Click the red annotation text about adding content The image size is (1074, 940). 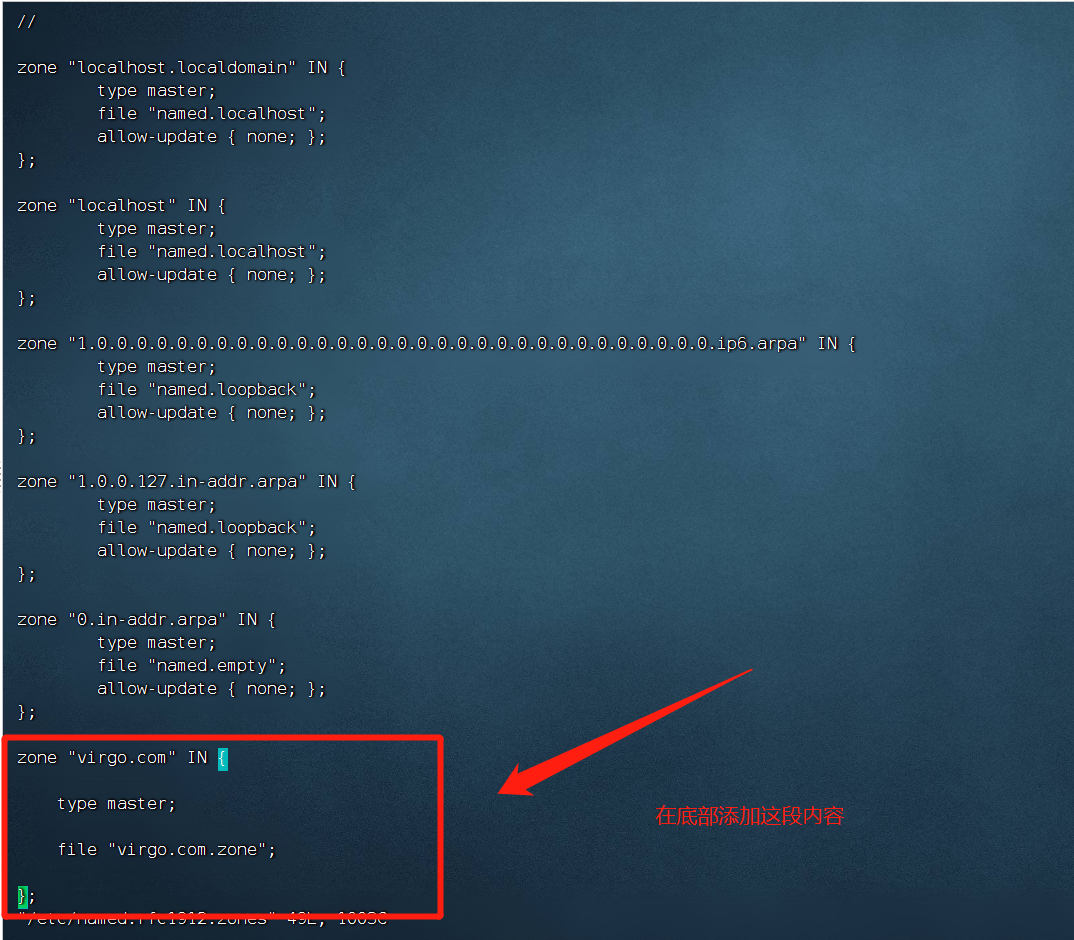pyautogui.click(x=749, y=815)
